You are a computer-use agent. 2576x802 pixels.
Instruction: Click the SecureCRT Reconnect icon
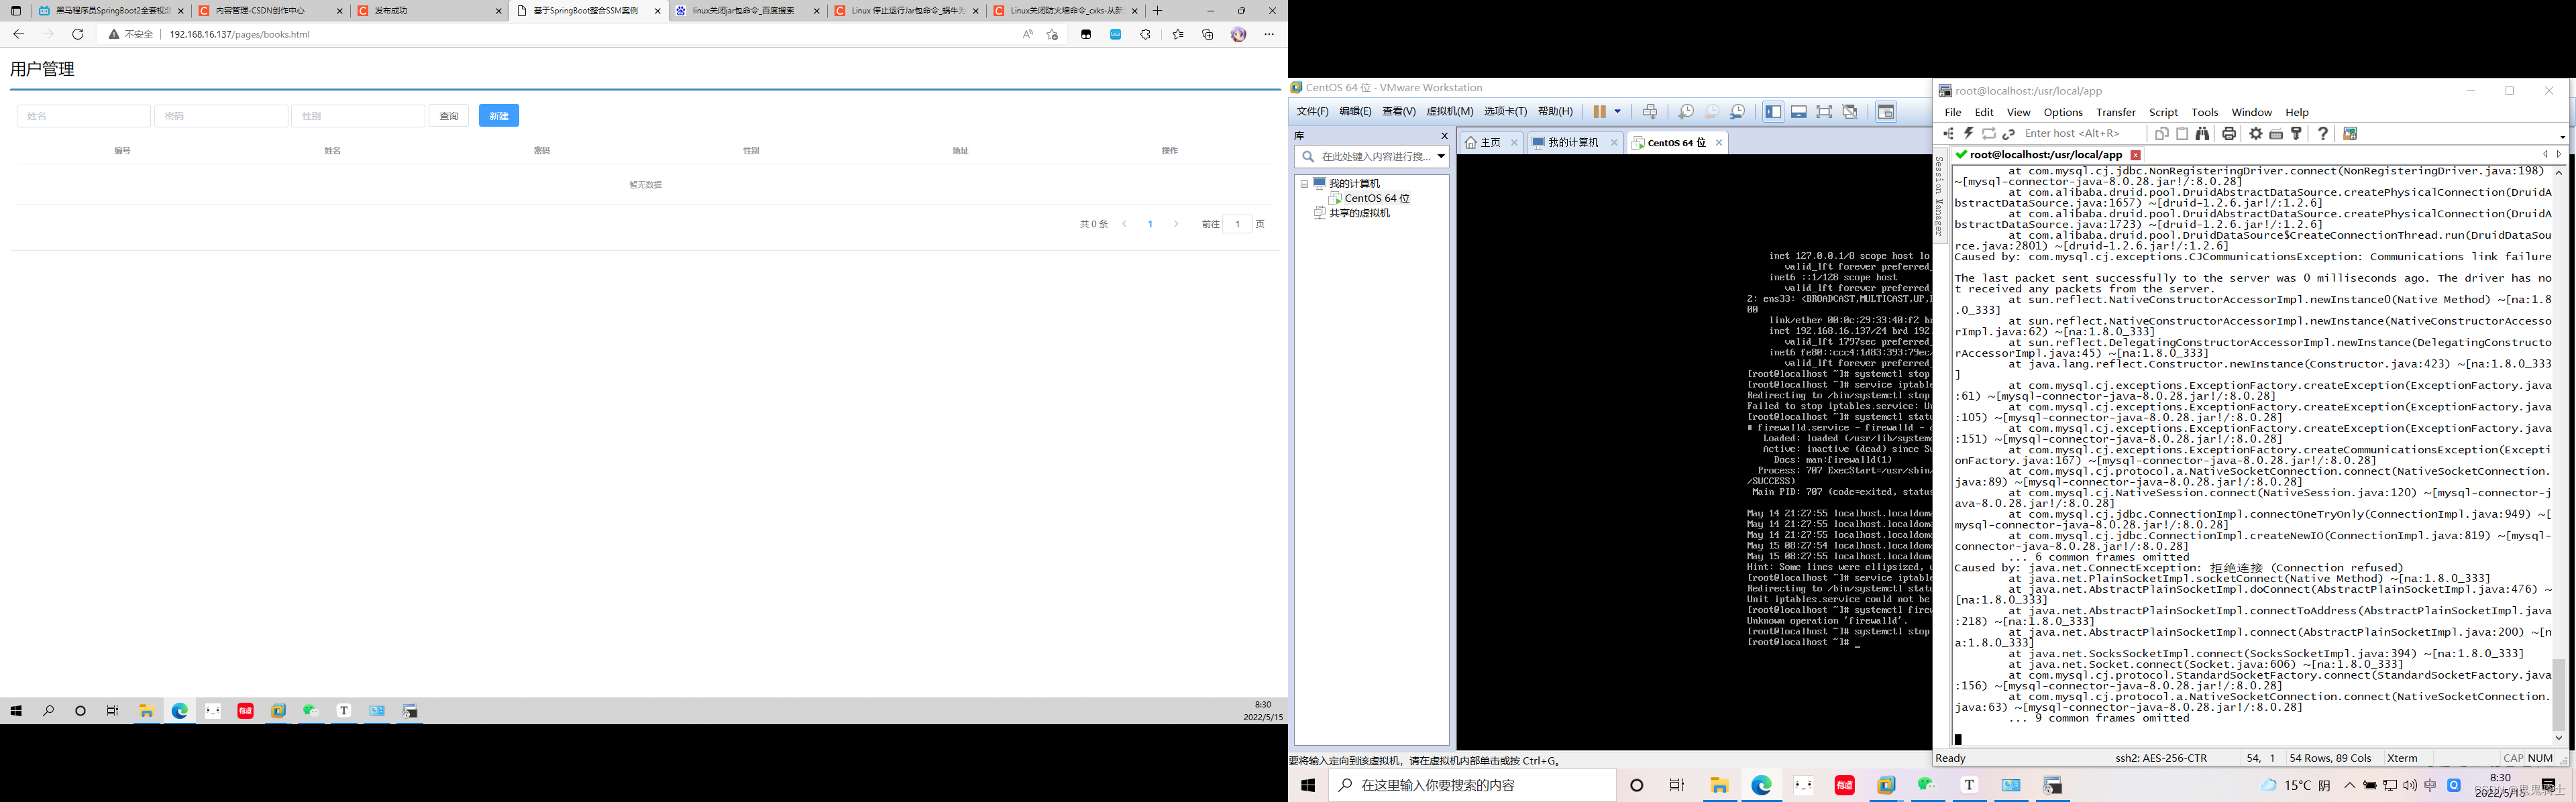pos(1988,134)
